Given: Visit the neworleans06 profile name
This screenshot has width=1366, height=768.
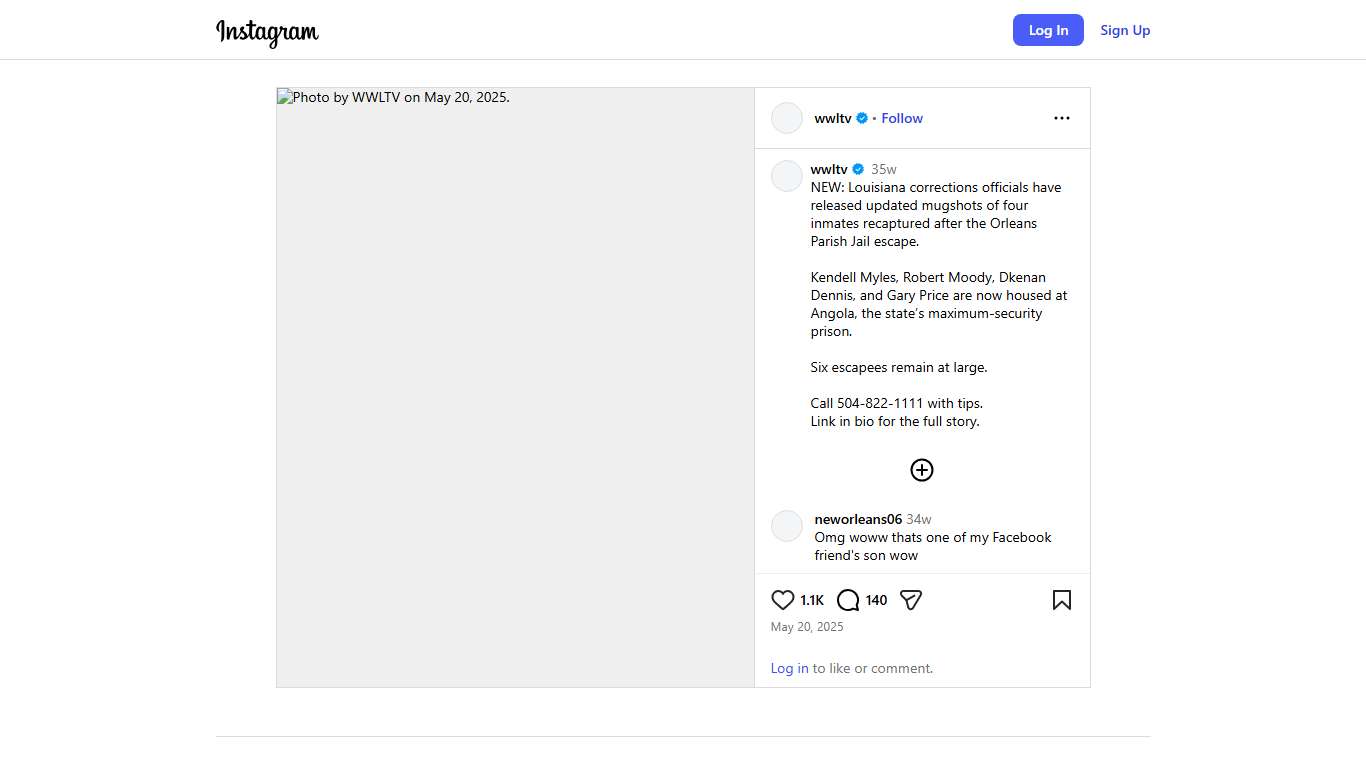Looking at the screenshot, I should click(x=858, y=519).
